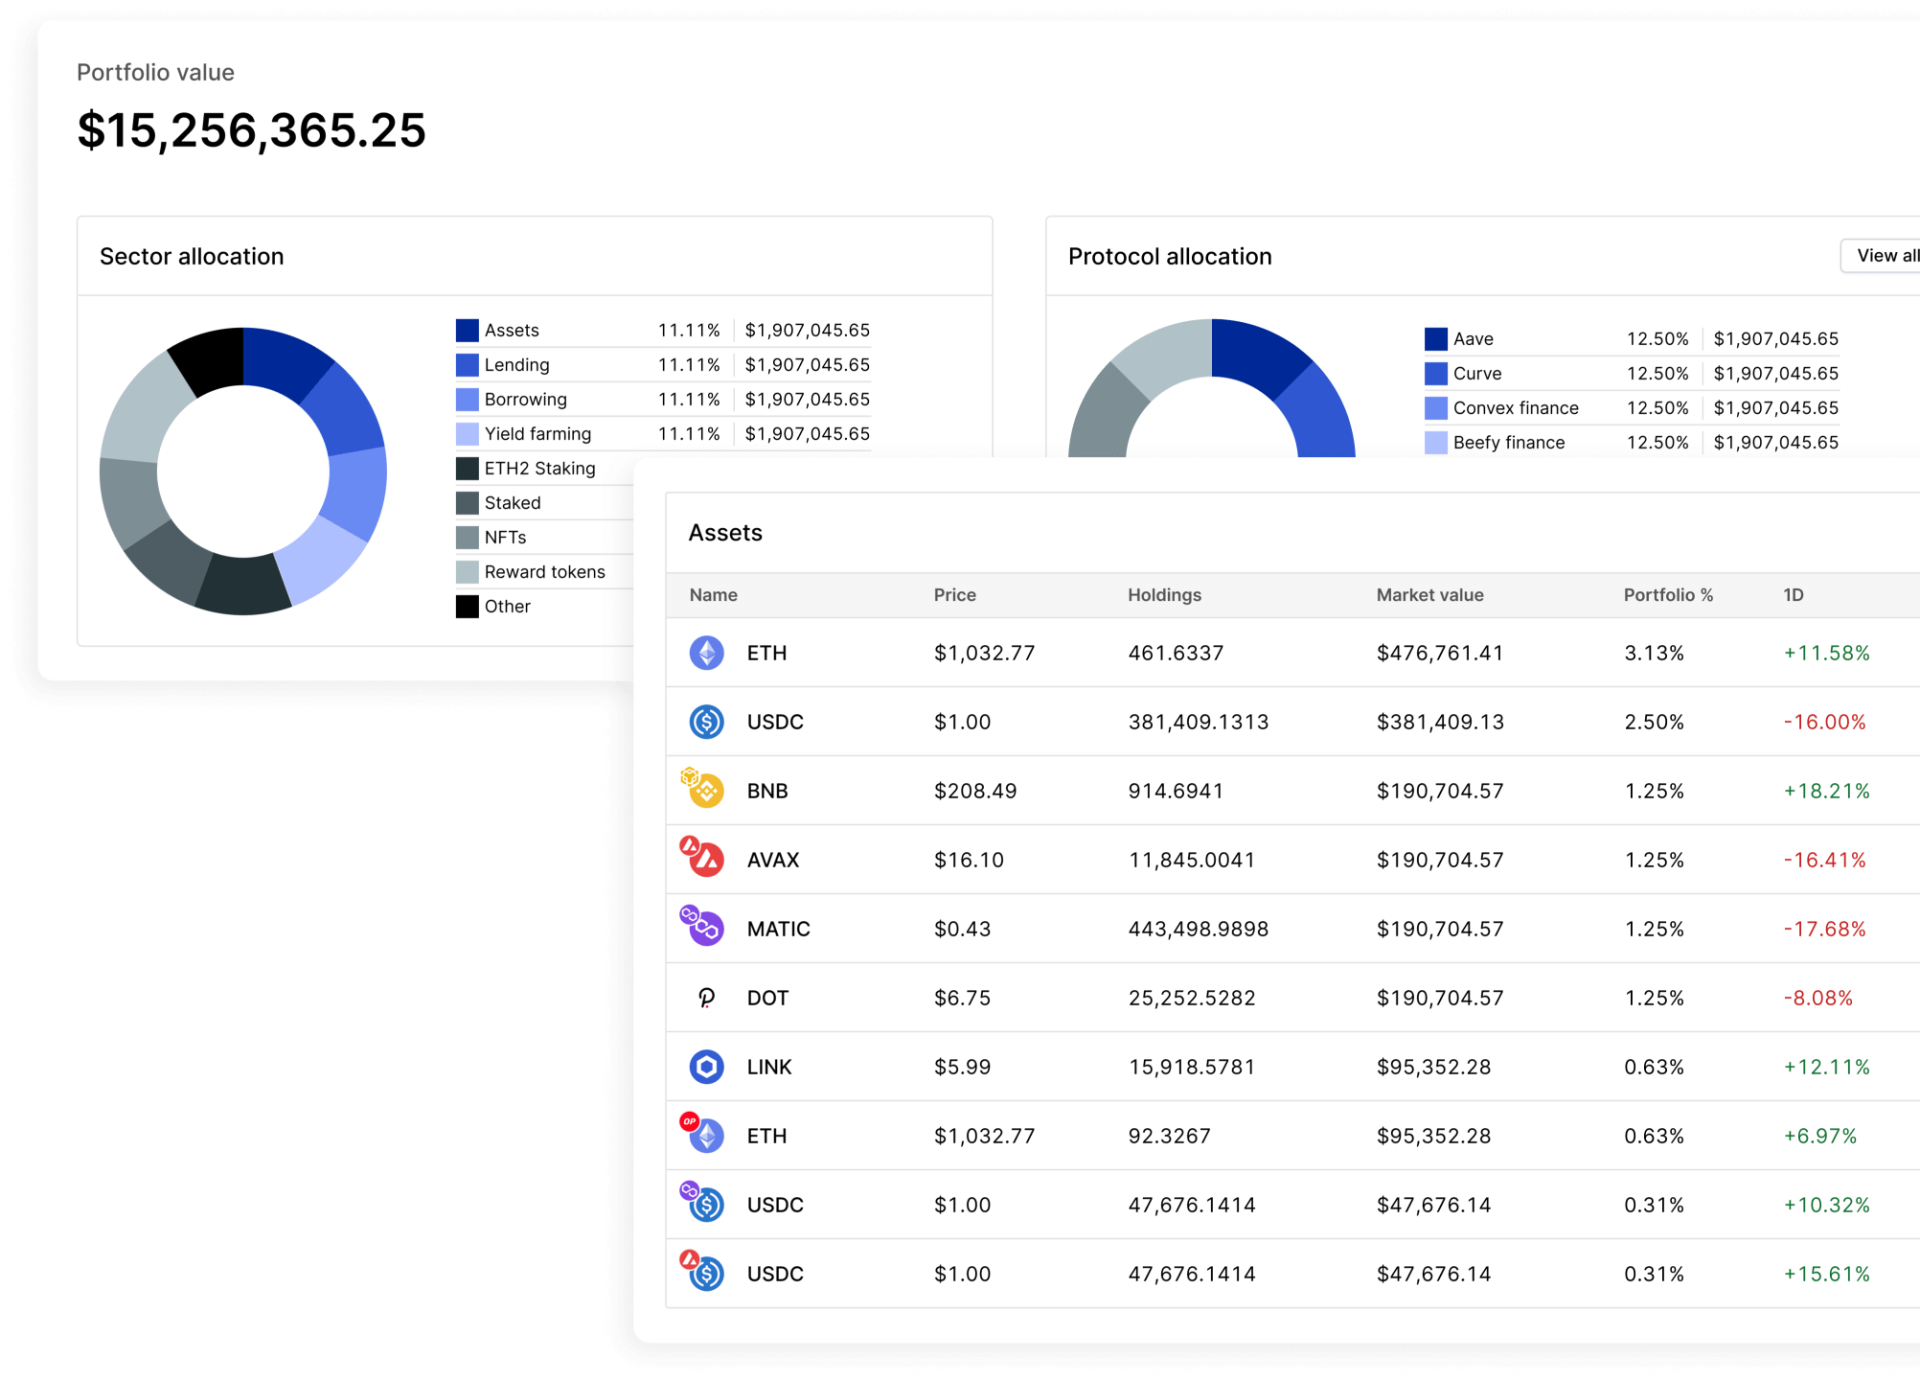Click the Lending legend label

coord(517,365)
